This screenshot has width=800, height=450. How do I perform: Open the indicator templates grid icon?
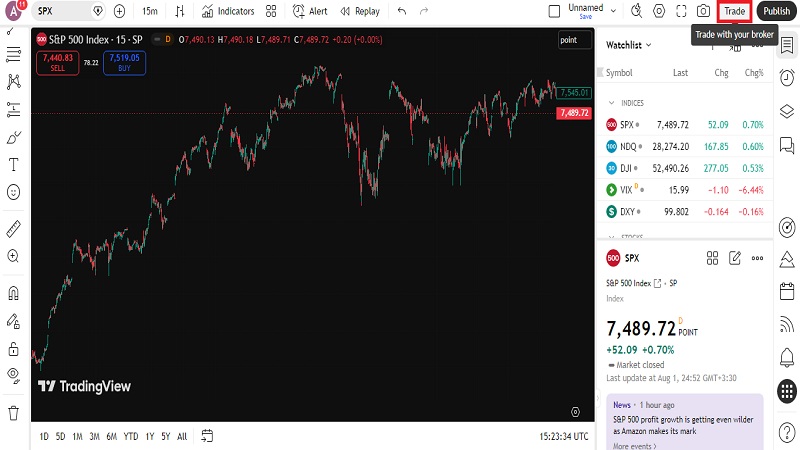[x=271, y=11]
